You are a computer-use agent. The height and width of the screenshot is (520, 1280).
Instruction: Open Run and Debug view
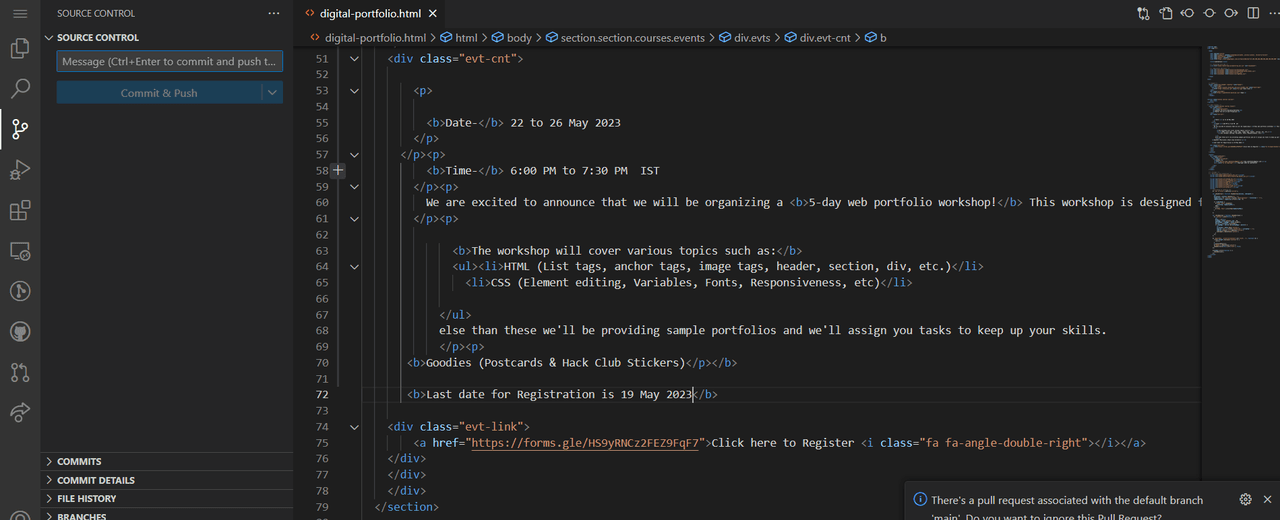(20, 169)
